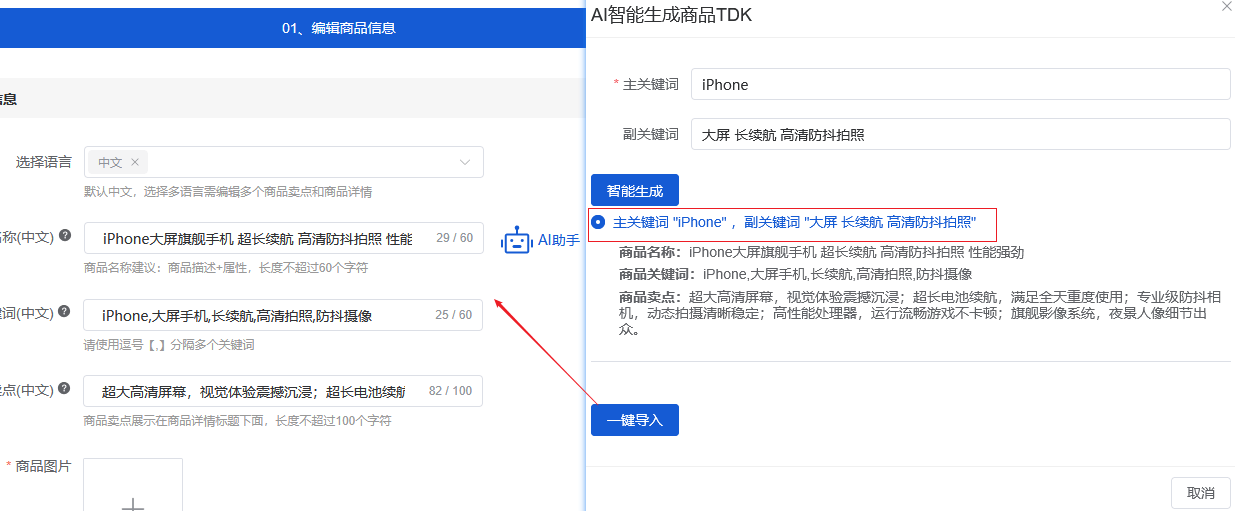Click the 取消 button

[x=1201, y=493]
